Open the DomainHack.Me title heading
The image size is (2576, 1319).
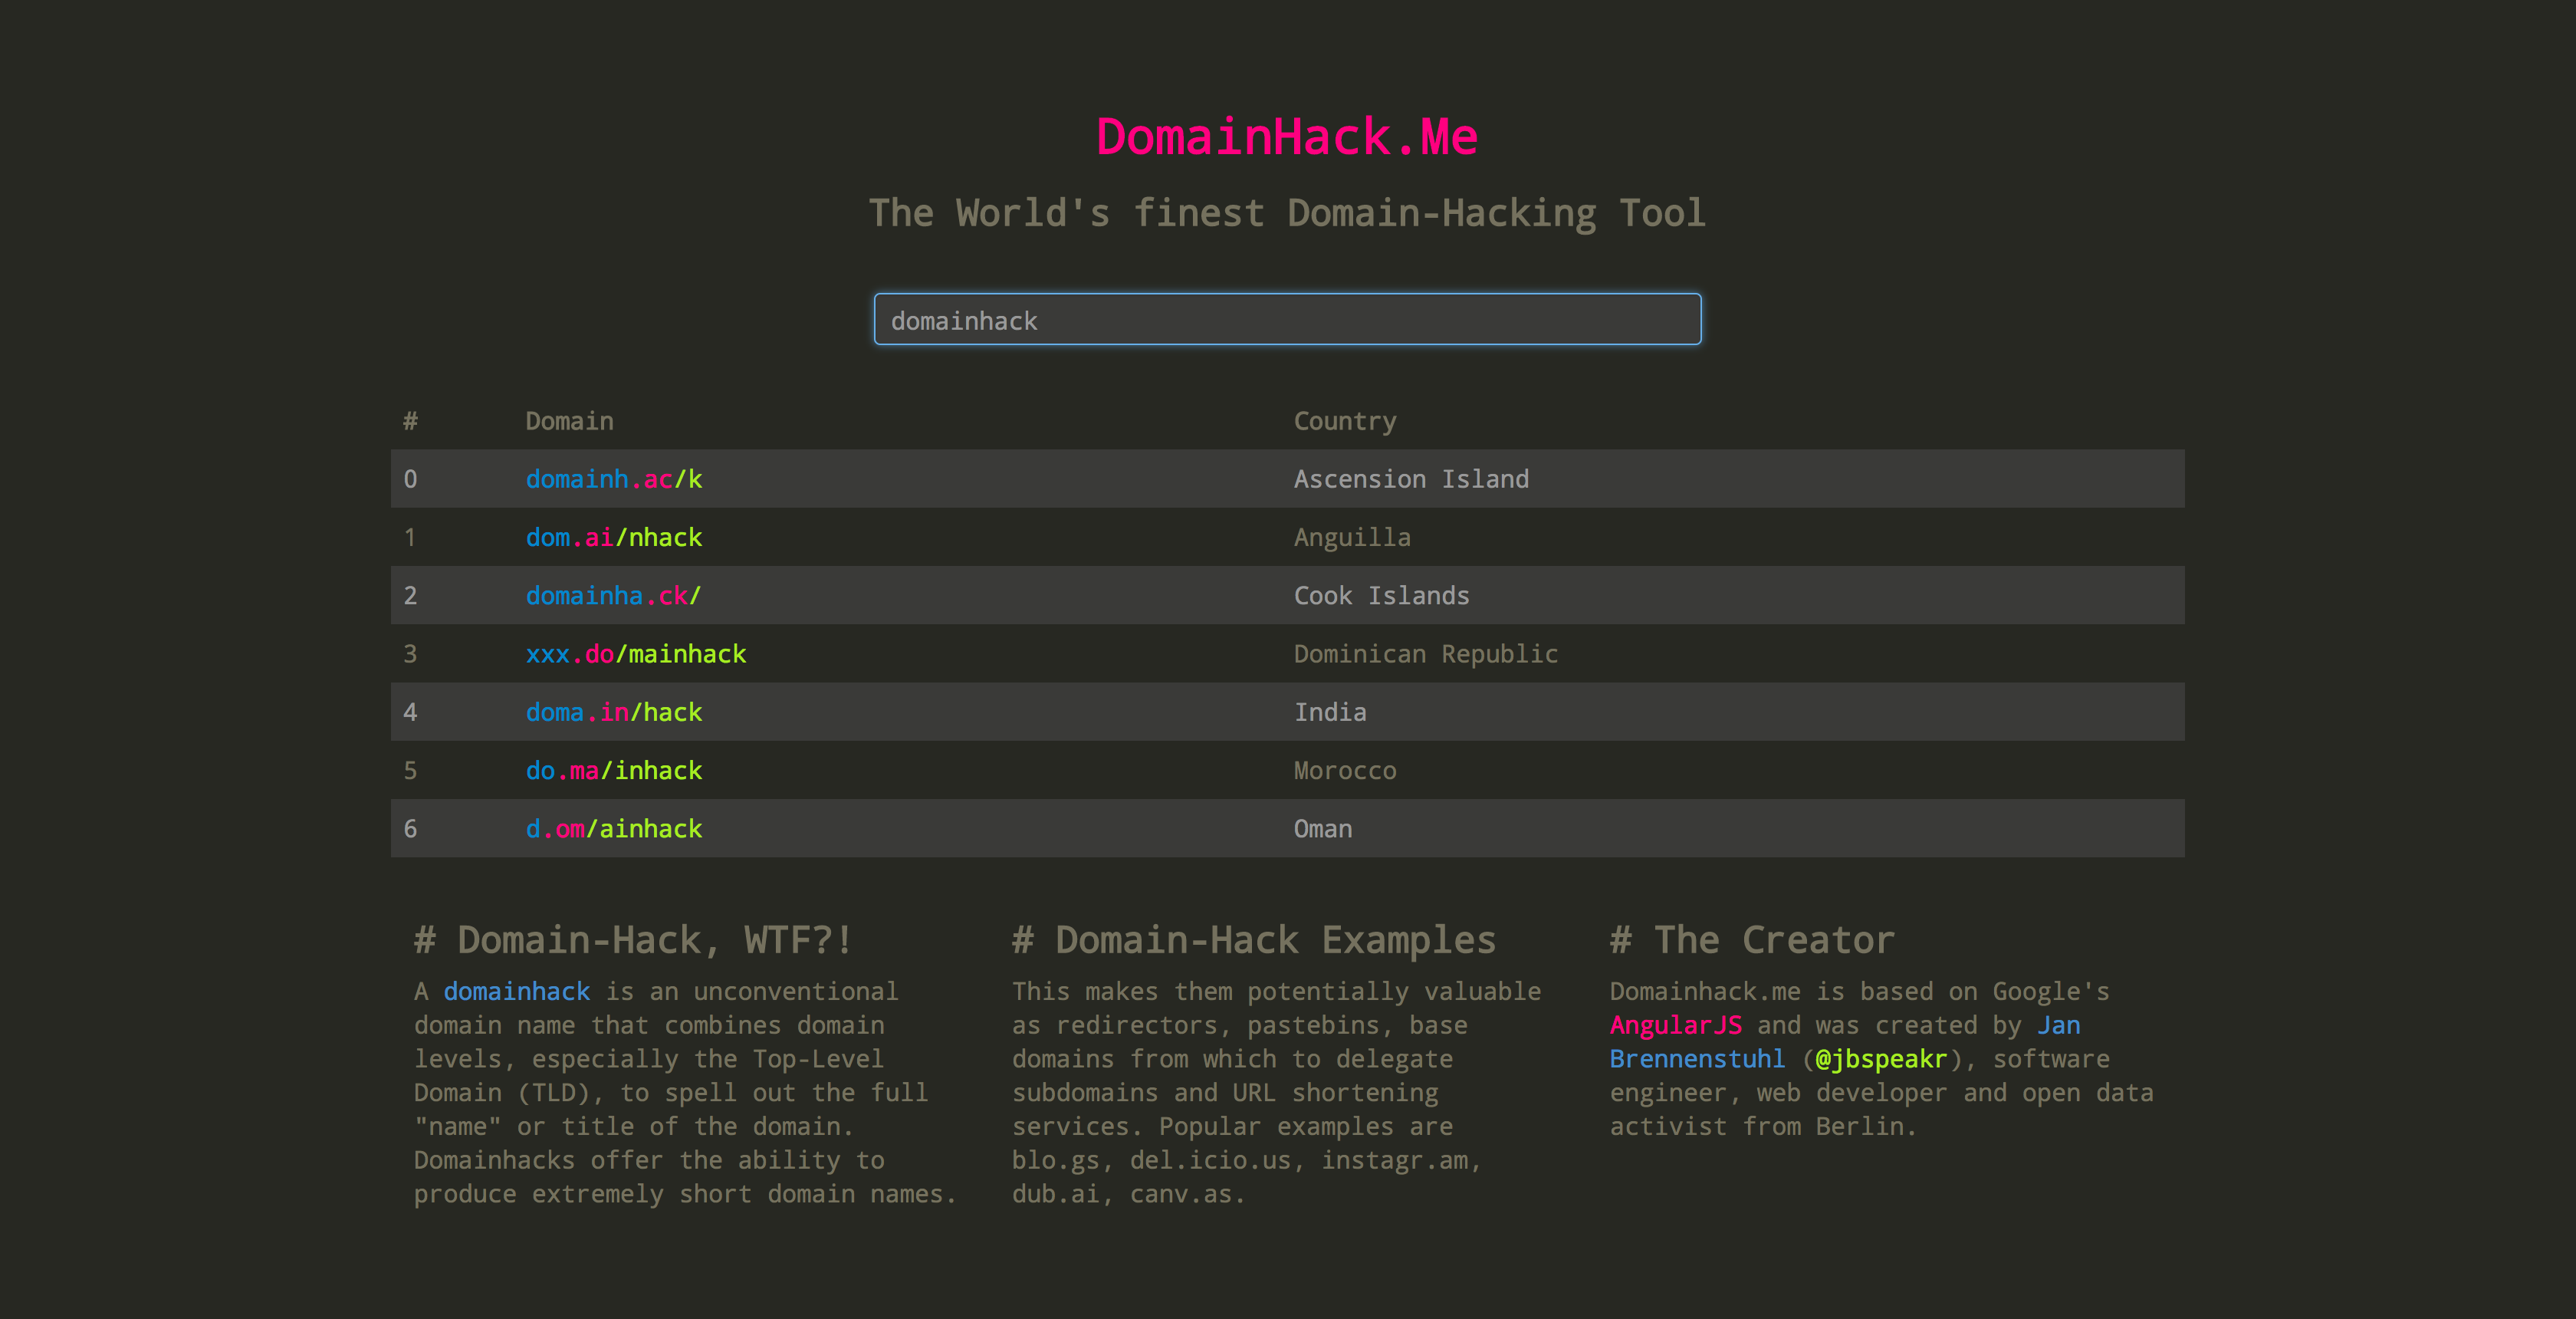point(1287,136)
